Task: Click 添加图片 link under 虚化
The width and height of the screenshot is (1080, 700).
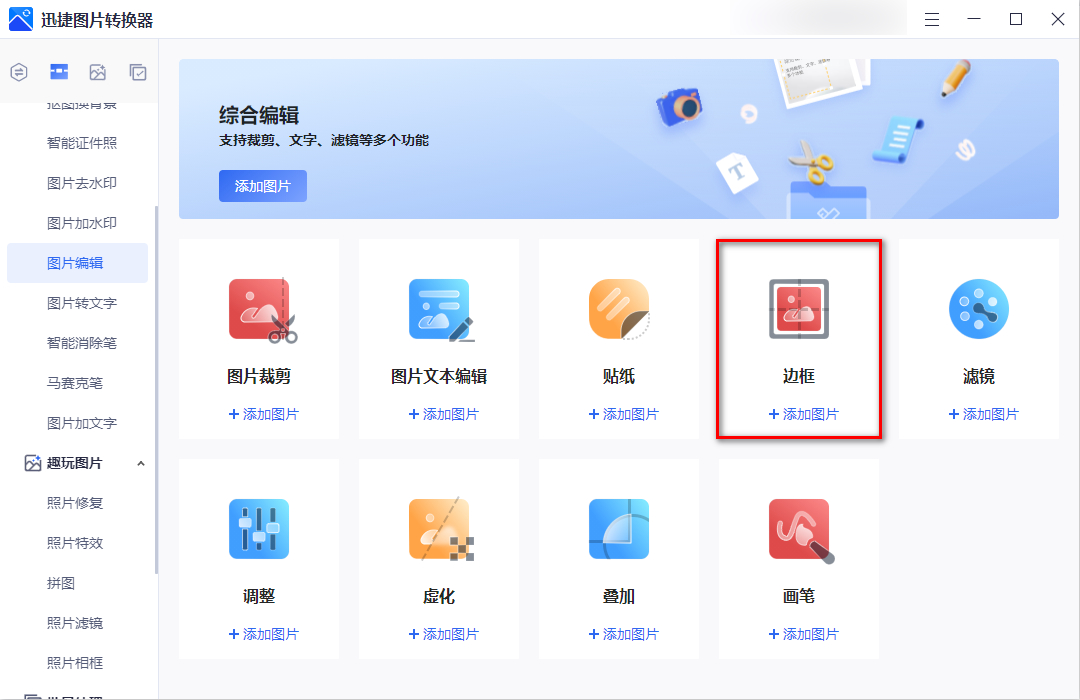Action: (443, 634)
